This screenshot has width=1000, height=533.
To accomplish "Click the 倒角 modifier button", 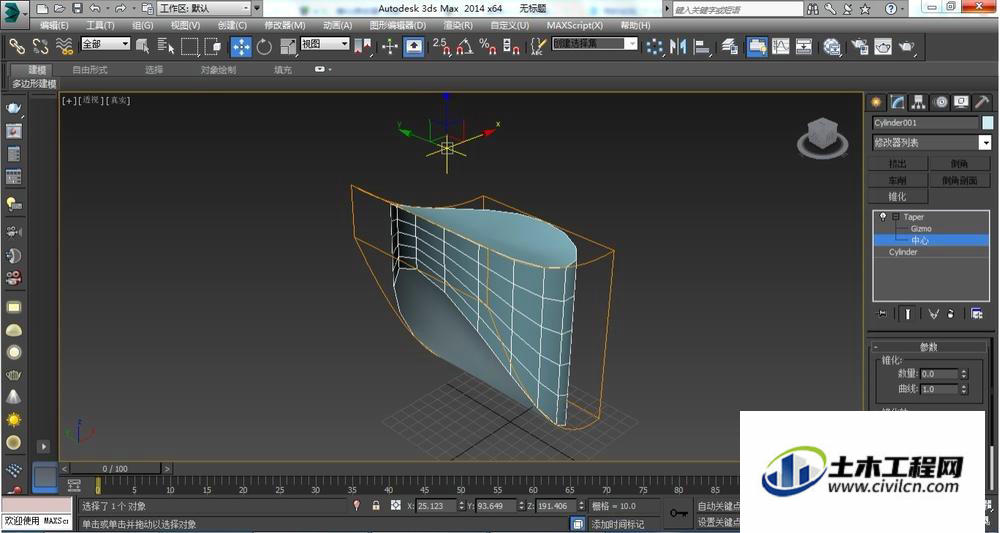I will coord(959,164).
